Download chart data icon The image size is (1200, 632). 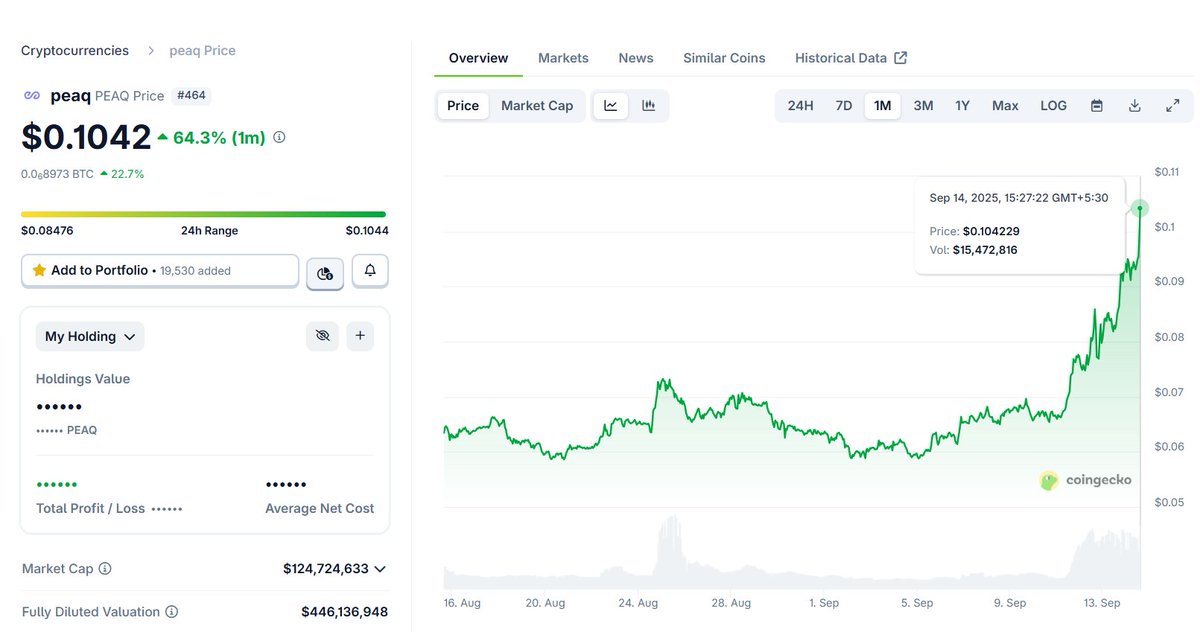point(1135,105)
